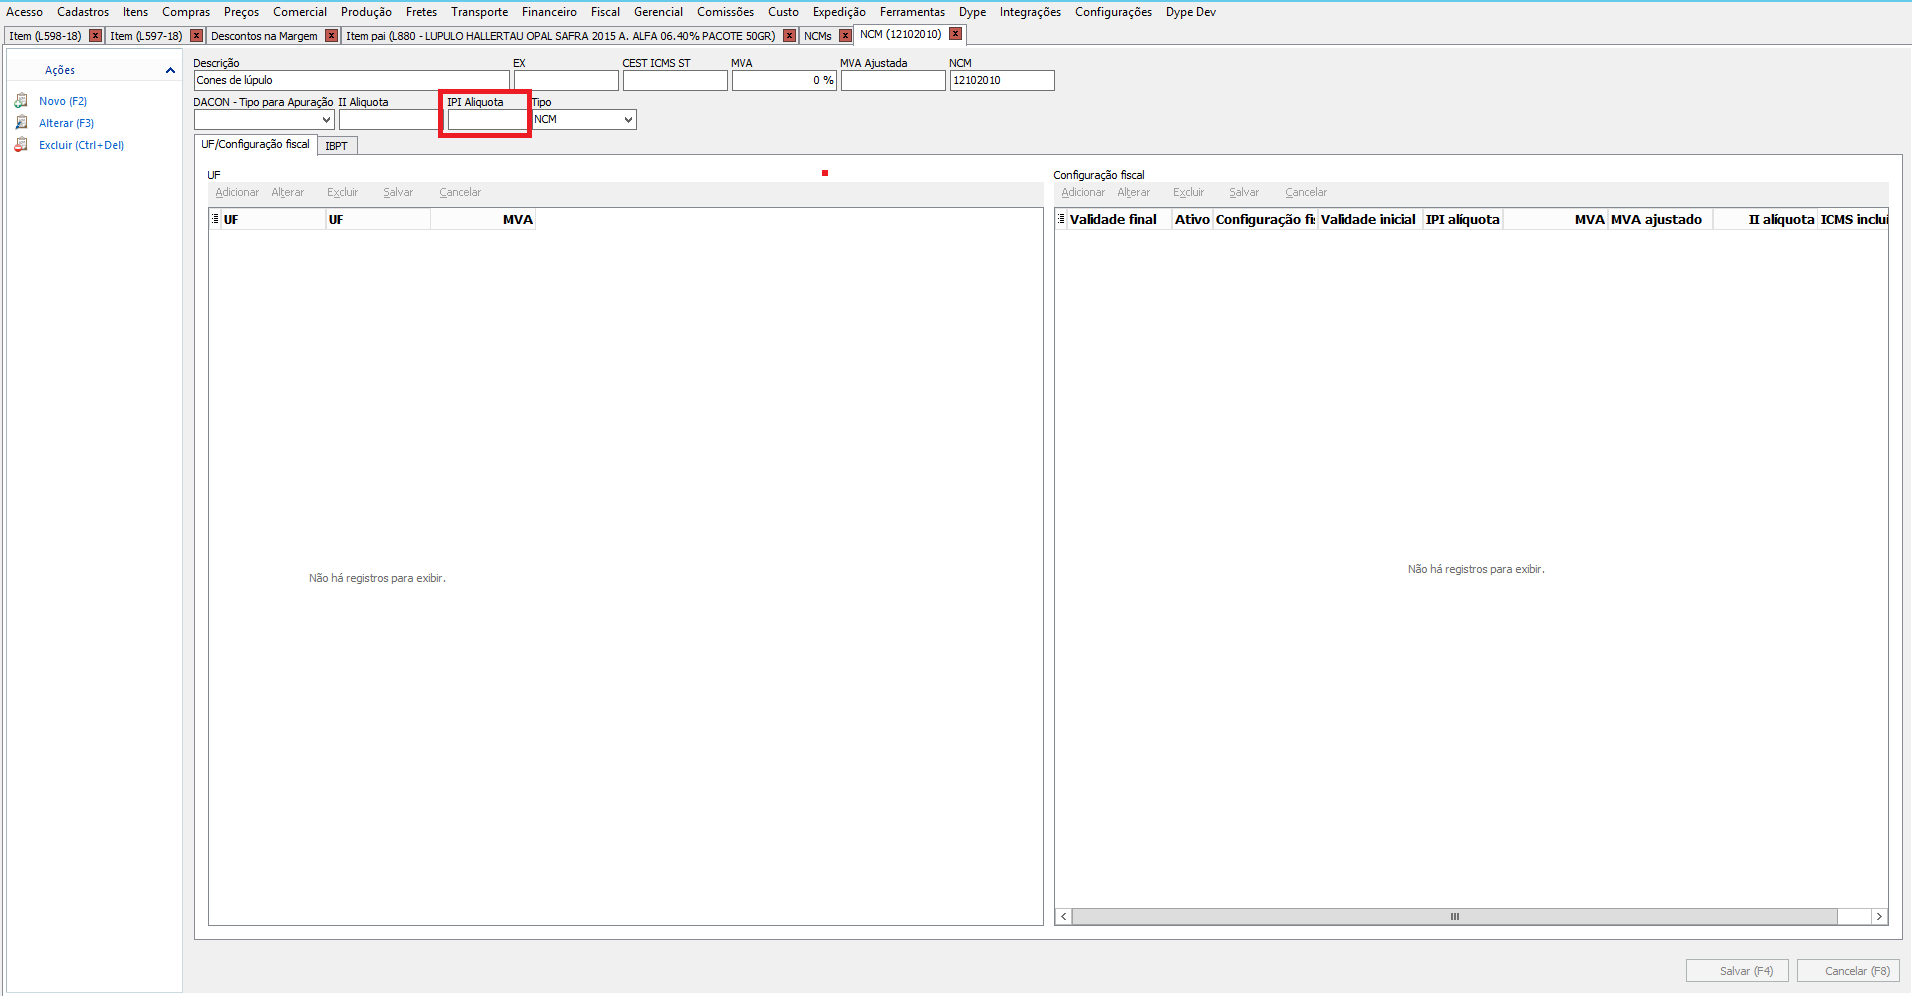Open the Tipo NCM dropdown

tap(628, 120)
